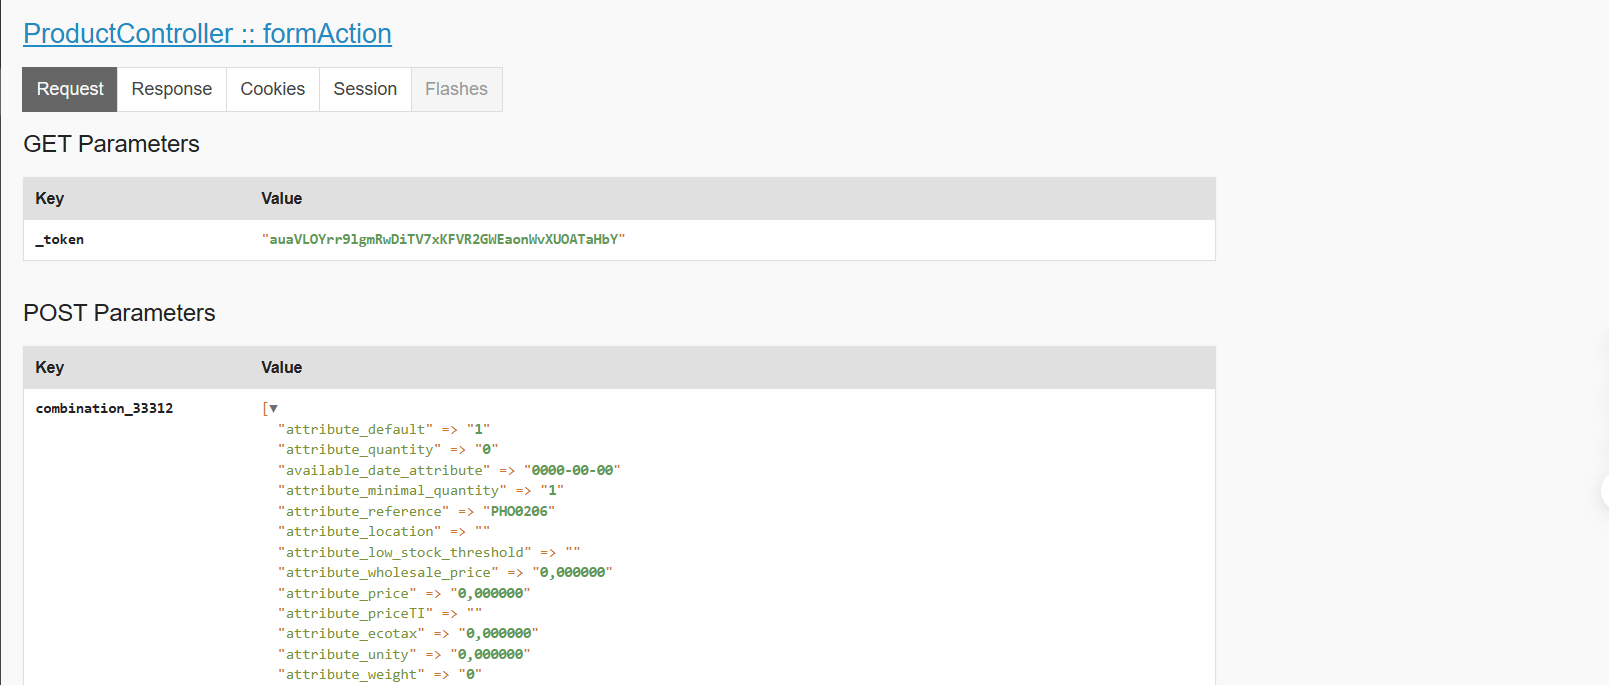
Task: Click the attribute_ecotax value
Action: click(x=498, y=633)
